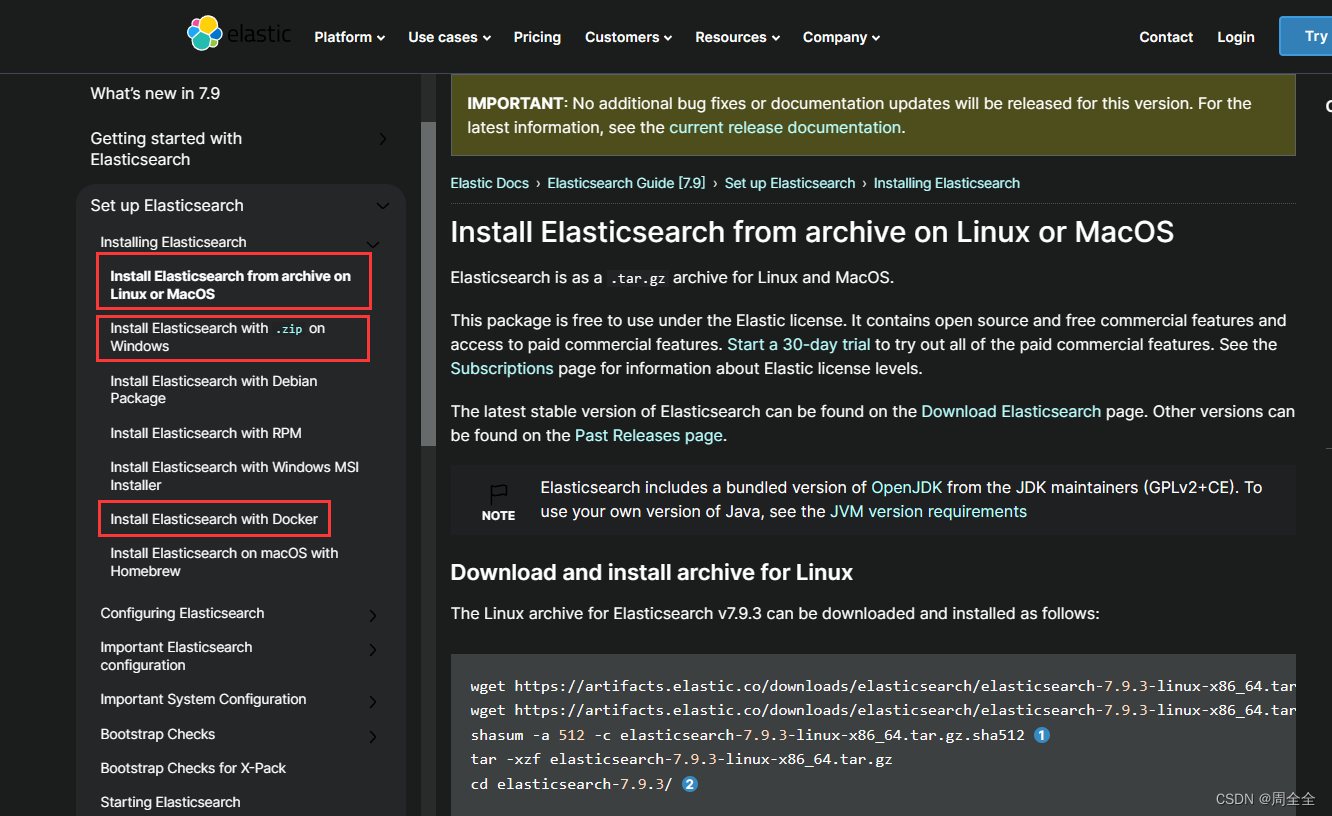This screenshot has height=816, width=1332.
Task: Open What's new in 7.9
Action: pyautogui.click(x=155, y=93)
